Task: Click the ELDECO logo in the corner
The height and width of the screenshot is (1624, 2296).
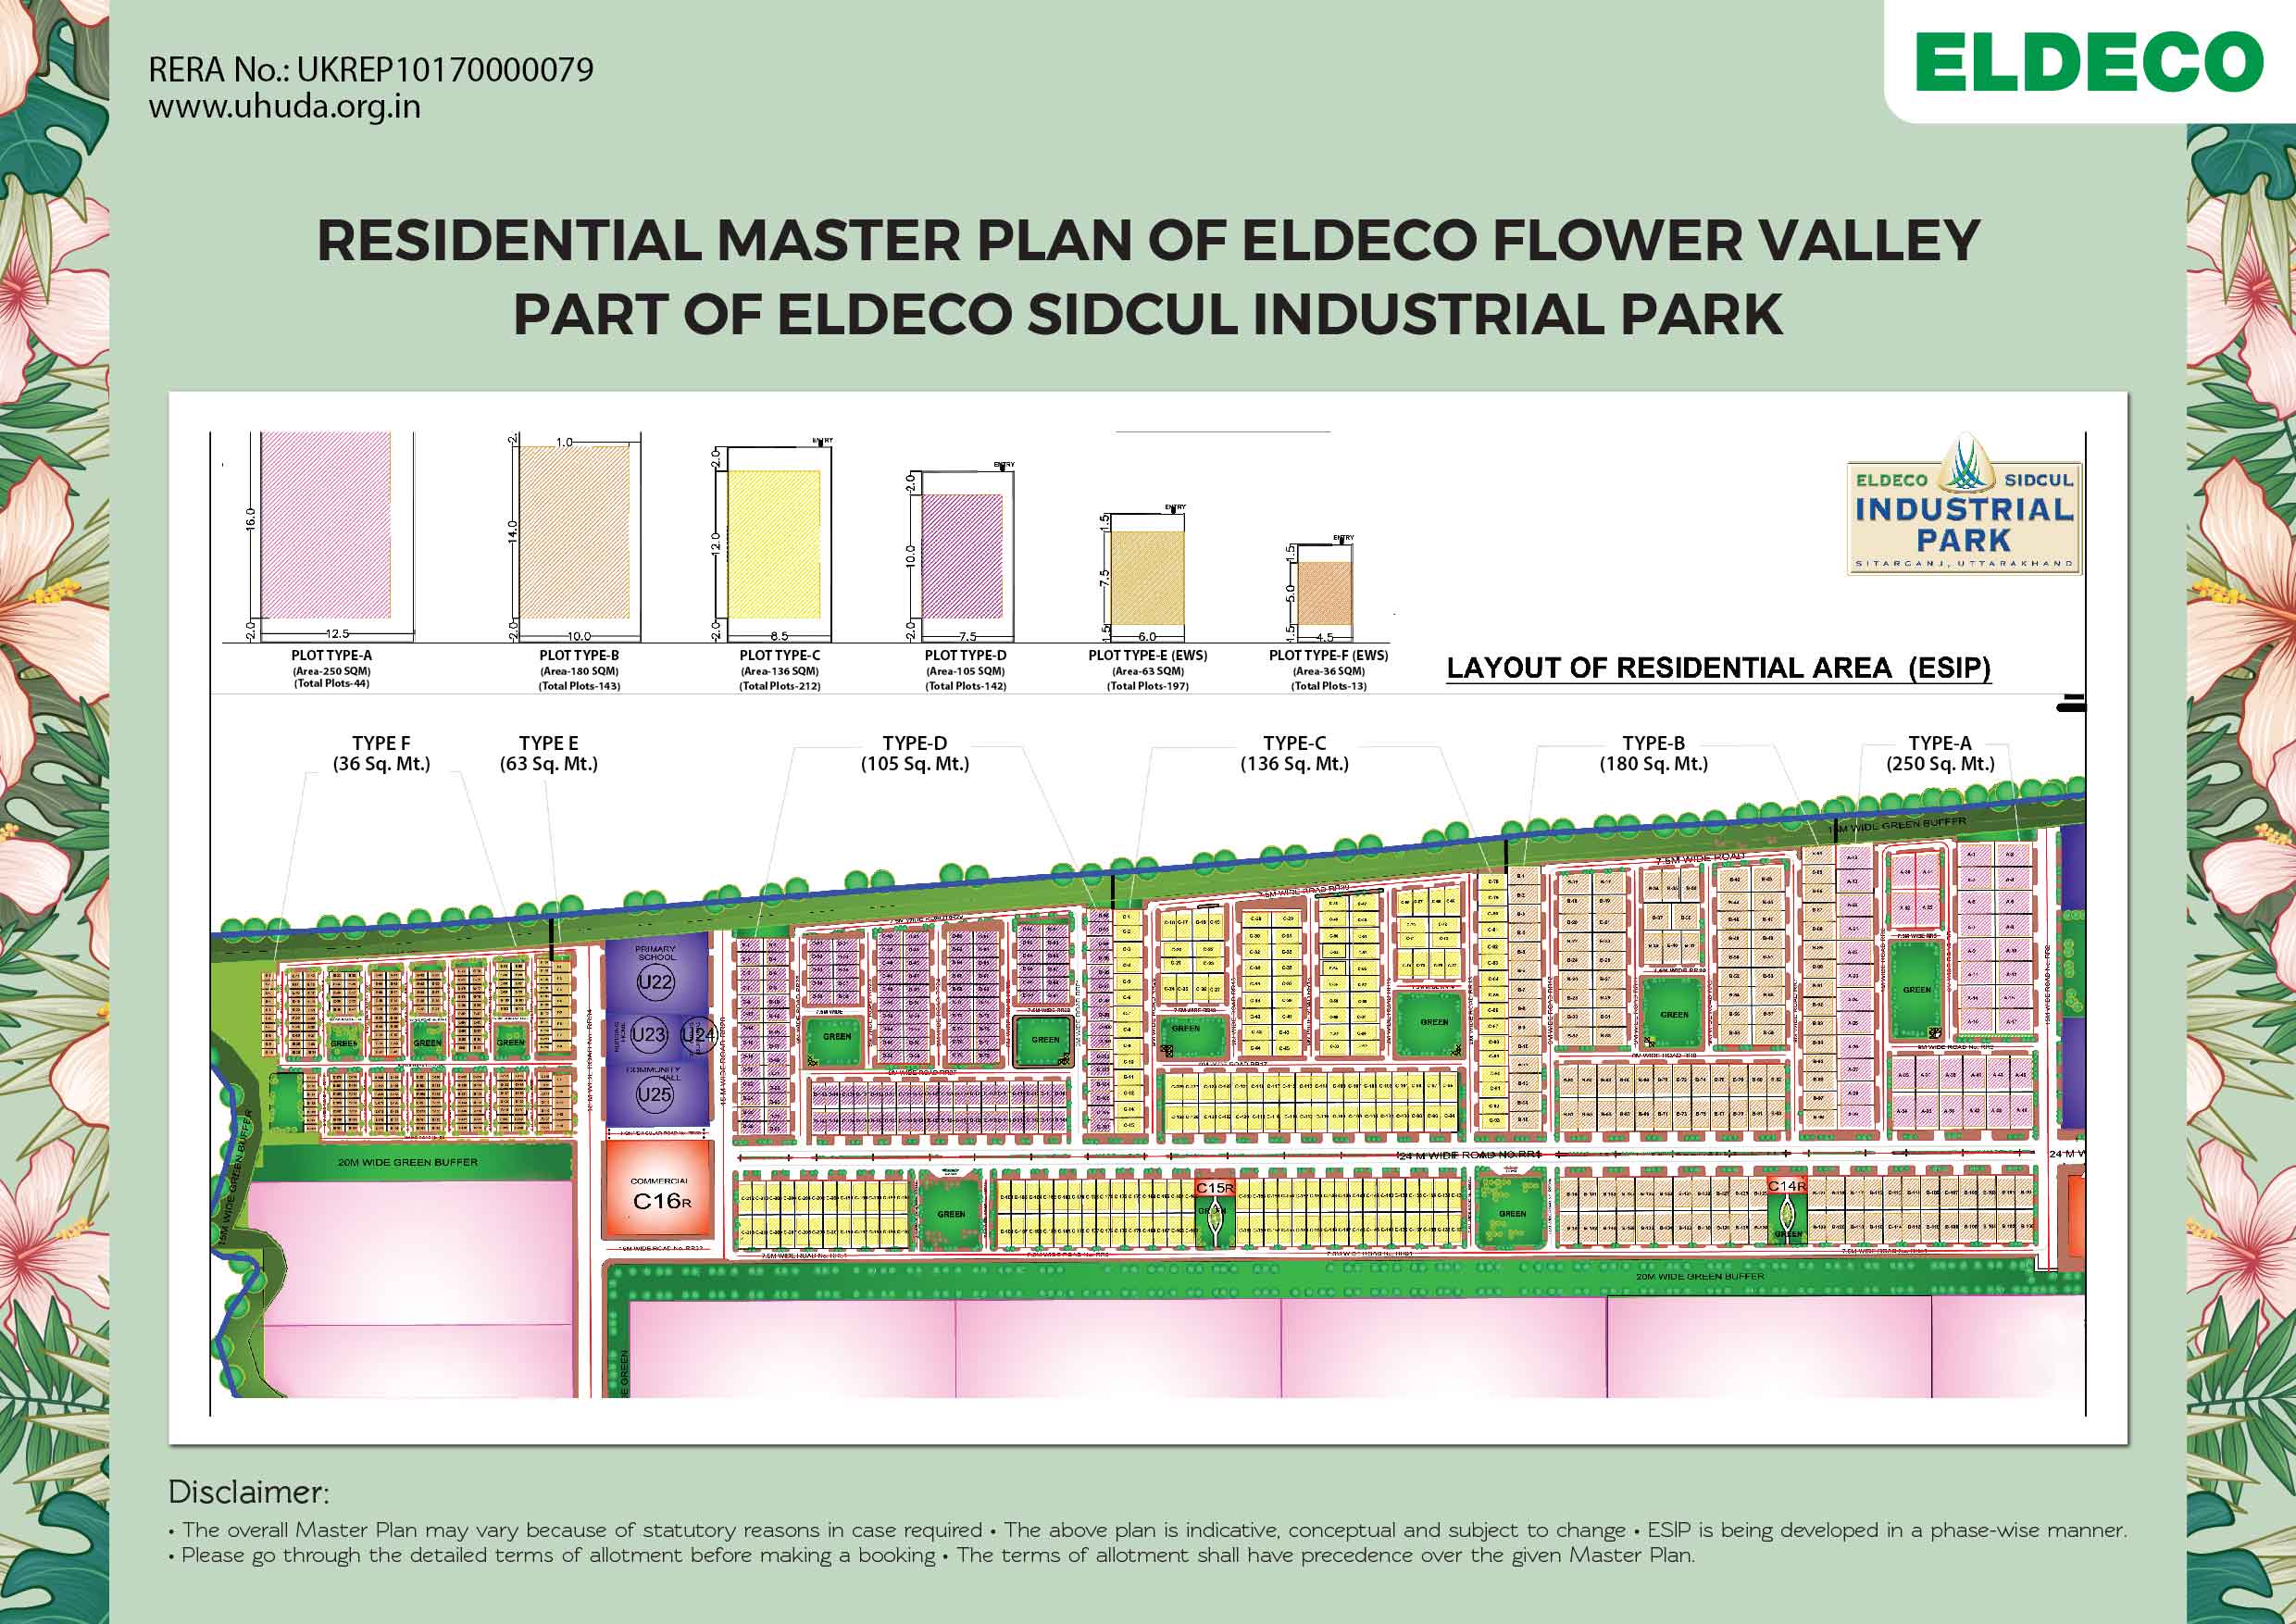Action: point(2088,62)
